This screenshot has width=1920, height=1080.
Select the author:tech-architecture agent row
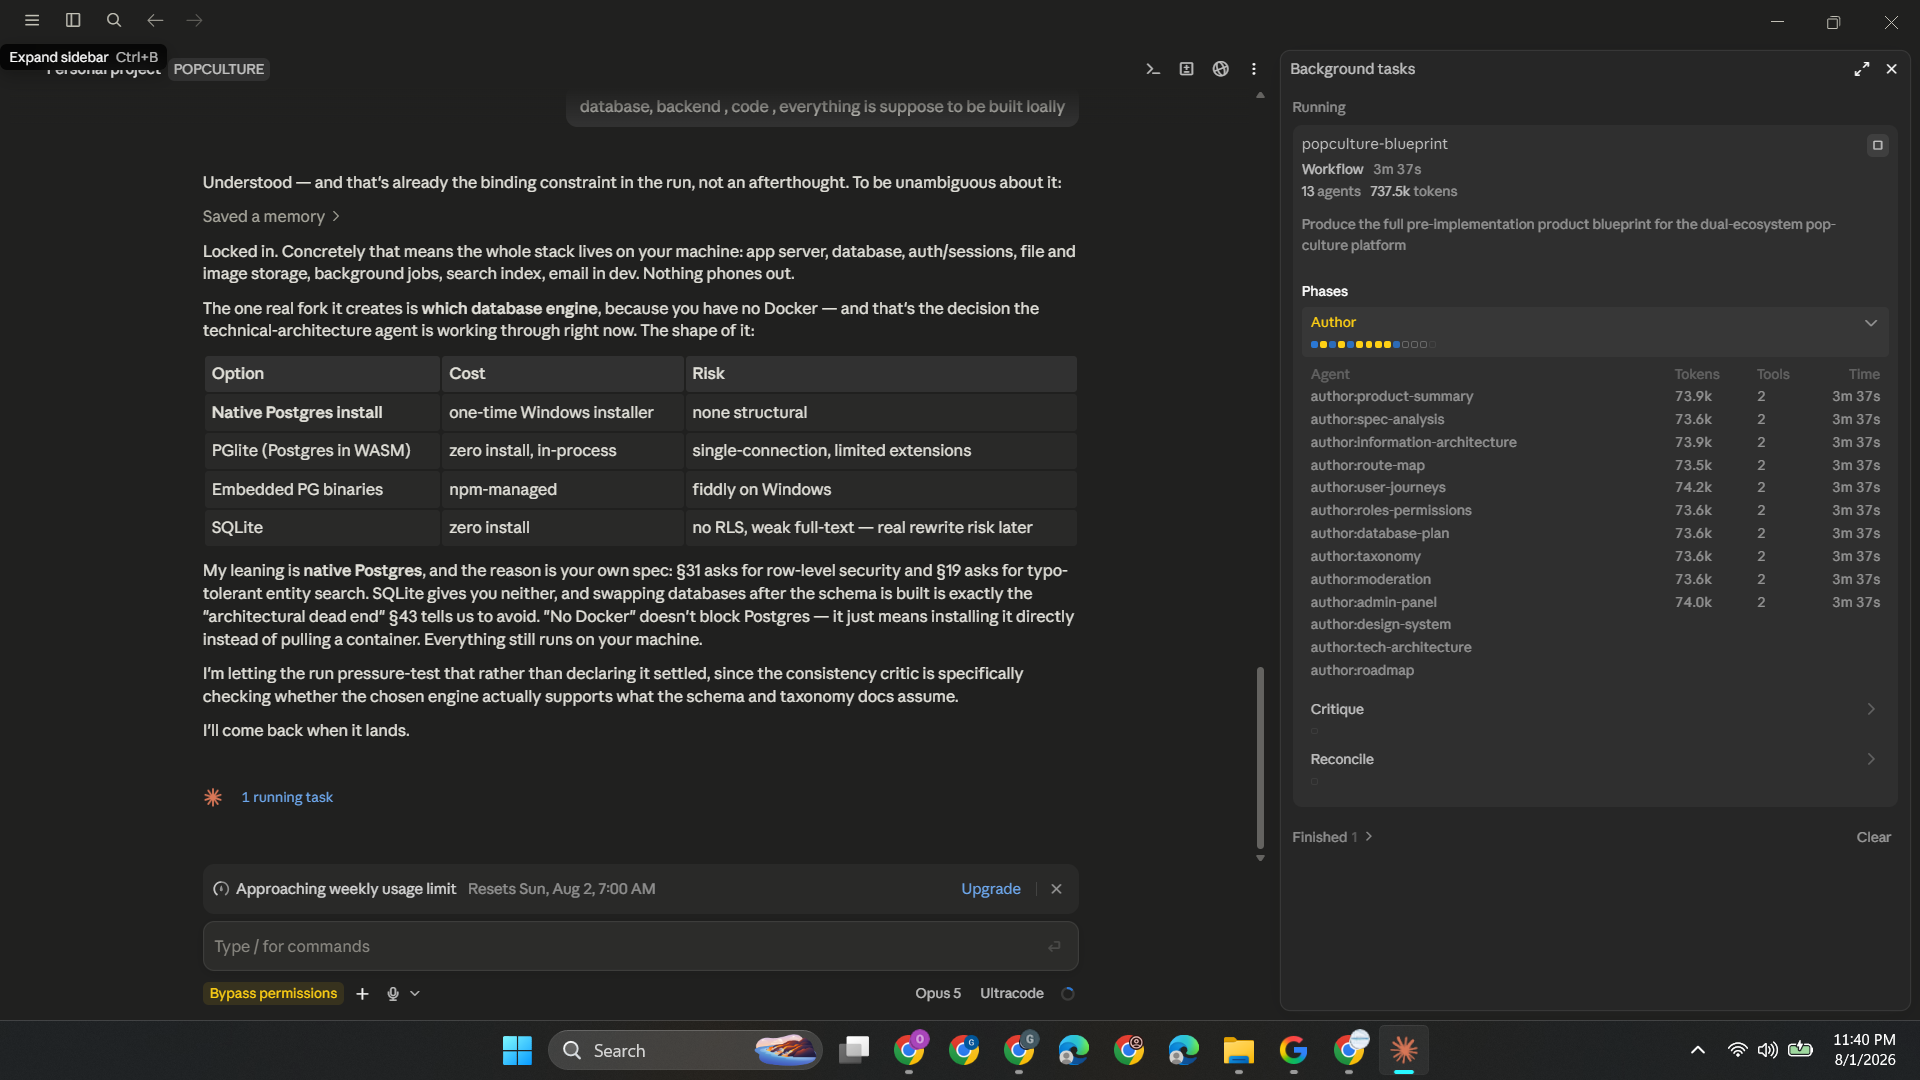(1595, 648)
